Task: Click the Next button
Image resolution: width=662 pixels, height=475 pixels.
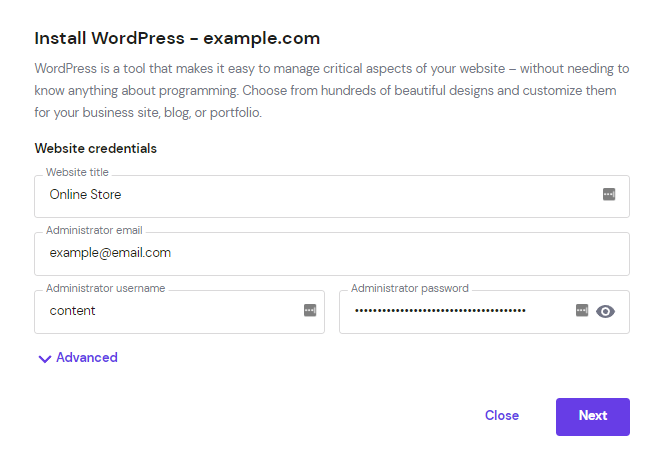Action: tap(593, 417)
